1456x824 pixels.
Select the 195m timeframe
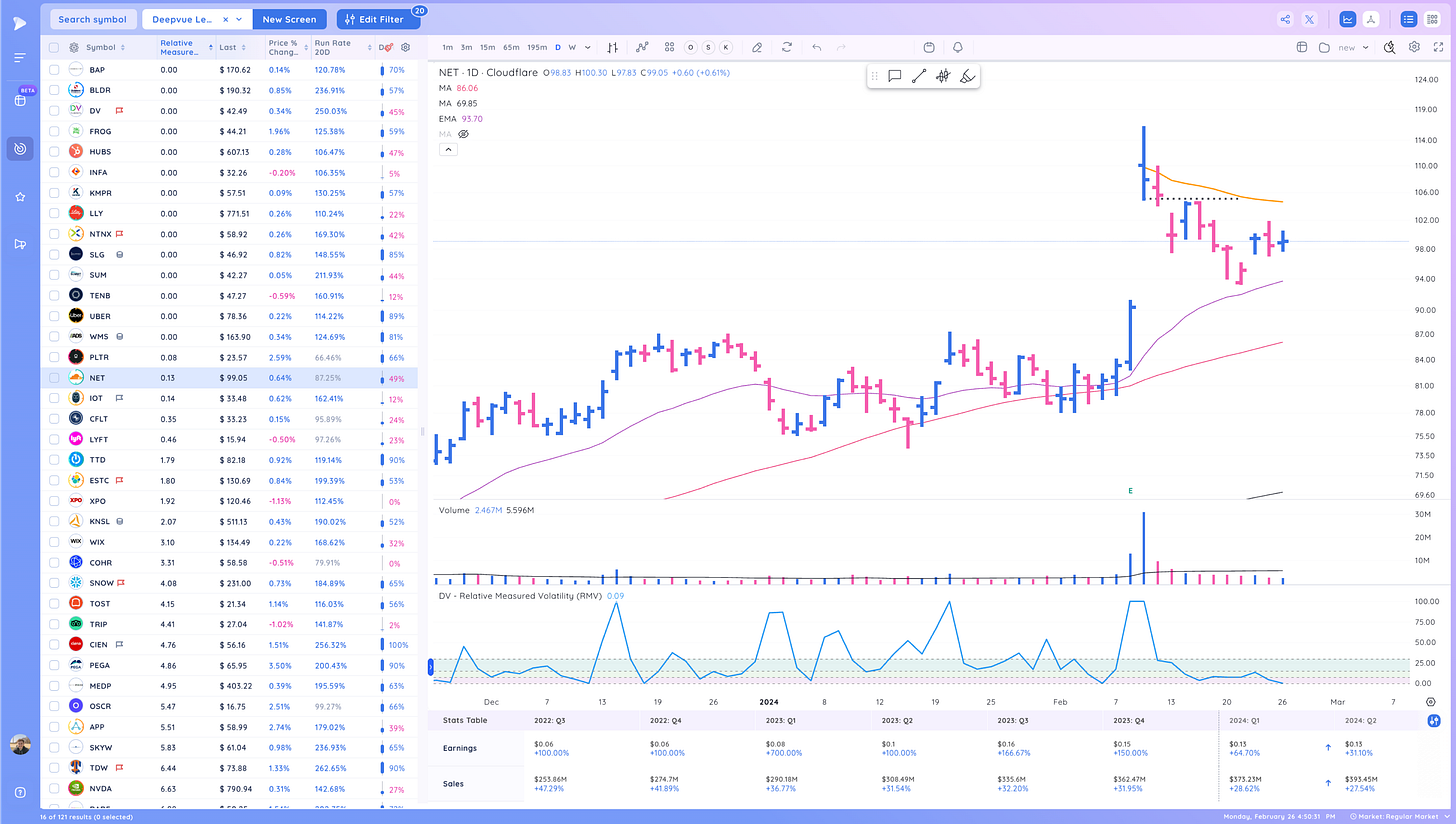click(x=538, y=47)
